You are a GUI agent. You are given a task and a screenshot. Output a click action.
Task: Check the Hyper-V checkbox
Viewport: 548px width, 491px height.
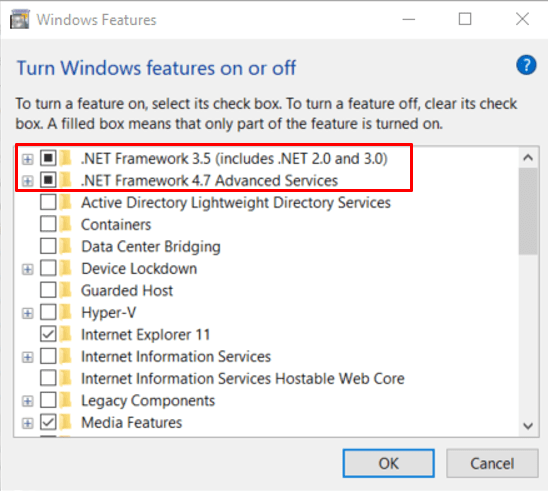48,312
